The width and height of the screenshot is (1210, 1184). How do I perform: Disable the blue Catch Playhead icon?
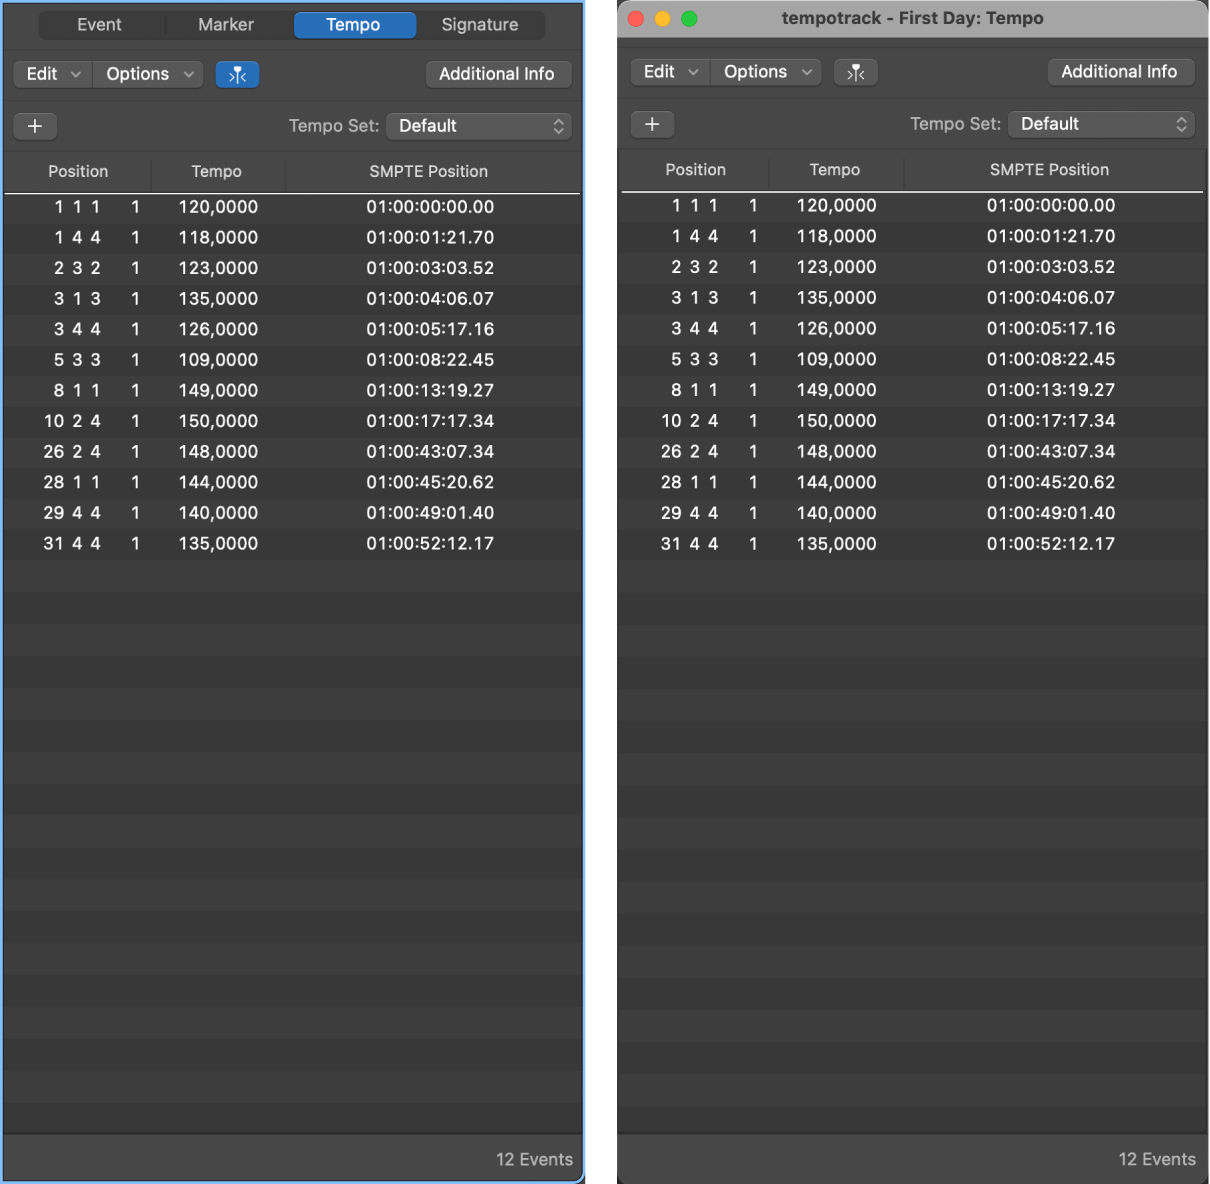[x=237, y=74]
